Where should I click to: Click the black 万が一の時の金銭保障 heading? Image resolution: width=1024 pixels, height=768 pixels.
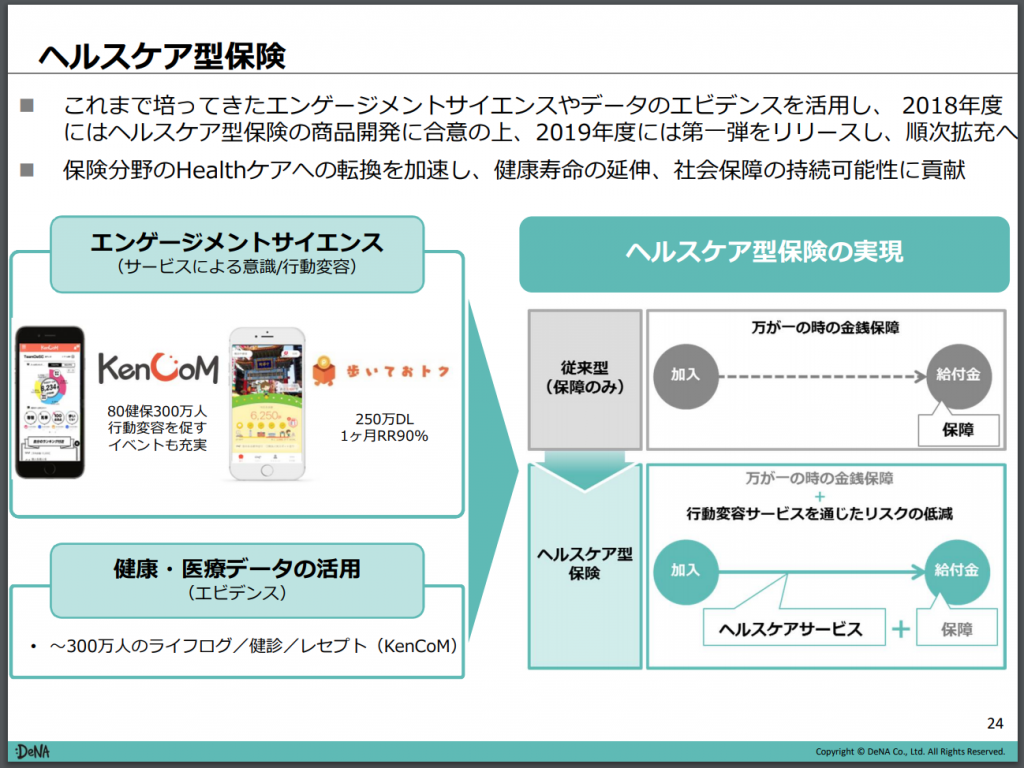[825, 328]
